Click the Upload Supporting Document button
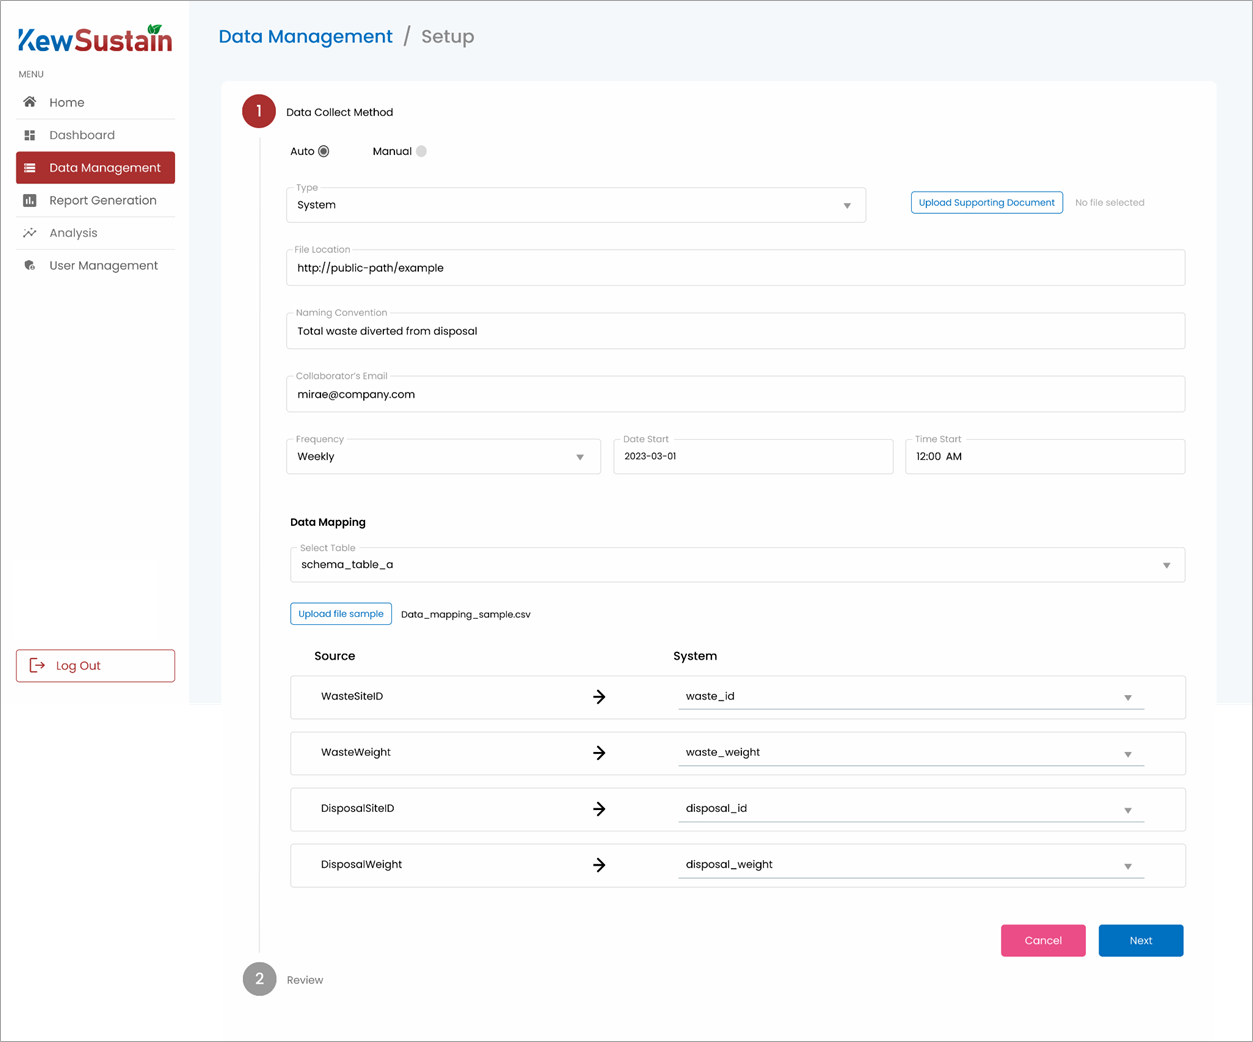The image size is (1253, 1042). (x=986, y=203)
